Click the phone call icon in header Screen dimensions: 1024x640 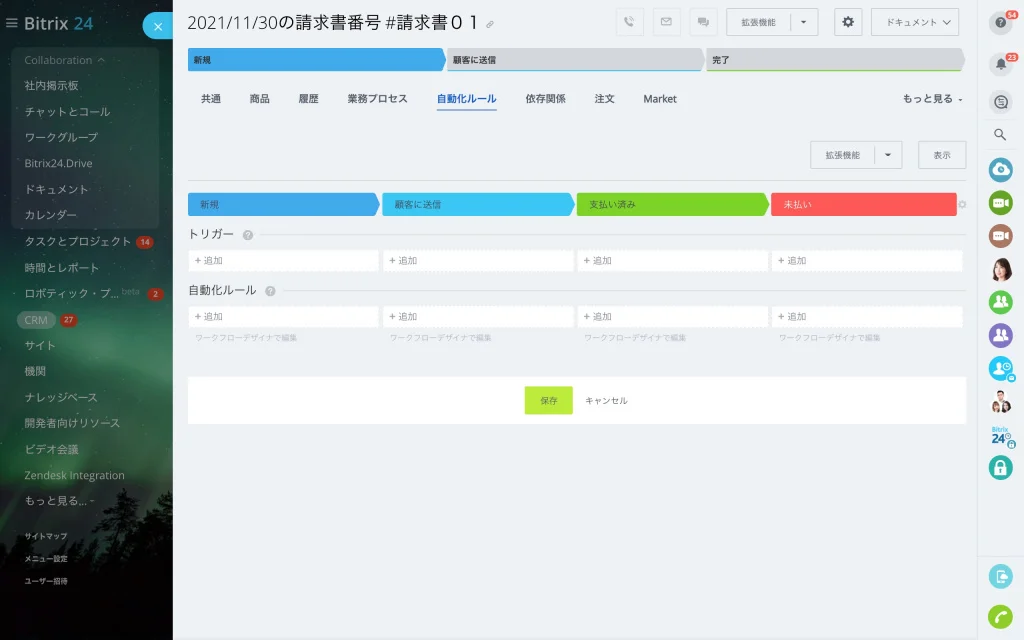(x=630, y=22)
